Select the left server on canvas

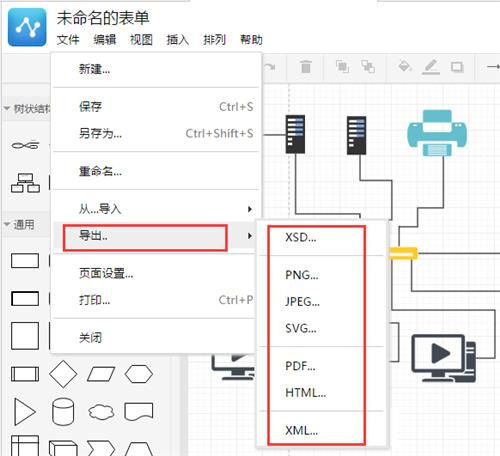click(x=295, y=134)
